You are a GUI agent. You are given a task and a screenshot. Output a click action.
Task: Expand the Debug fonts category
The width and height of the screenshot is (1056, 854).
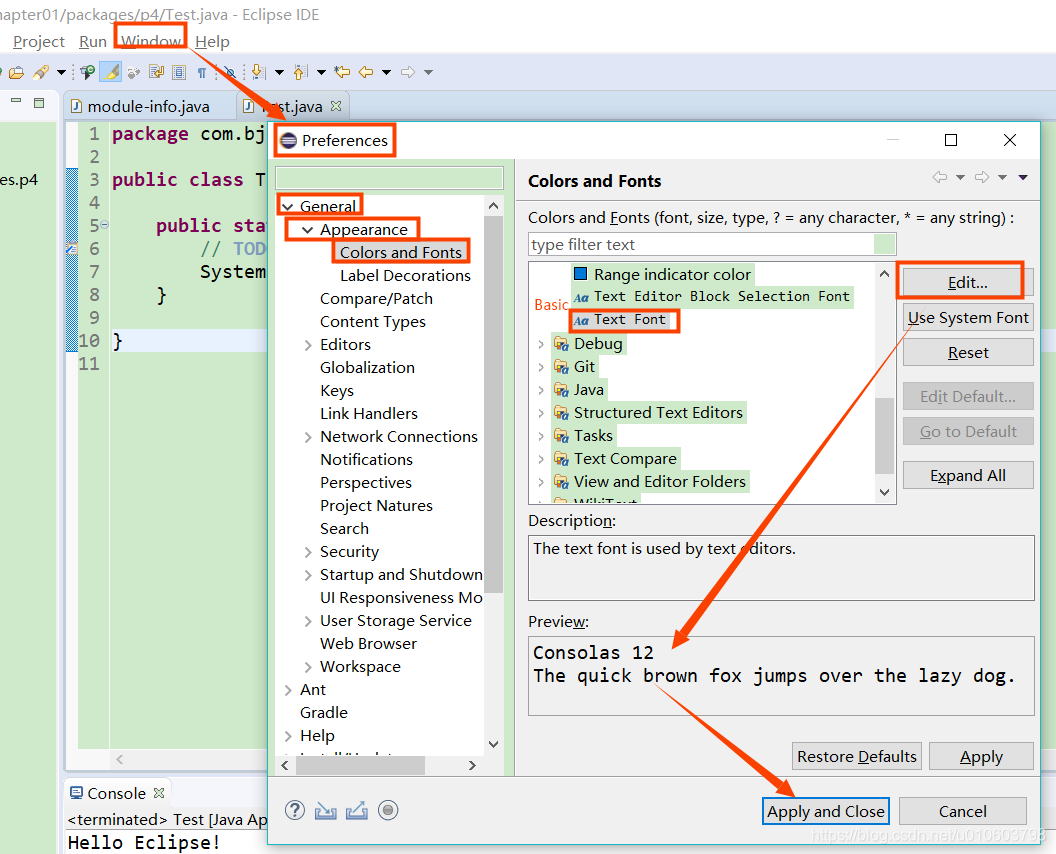(x=541, y=344)
